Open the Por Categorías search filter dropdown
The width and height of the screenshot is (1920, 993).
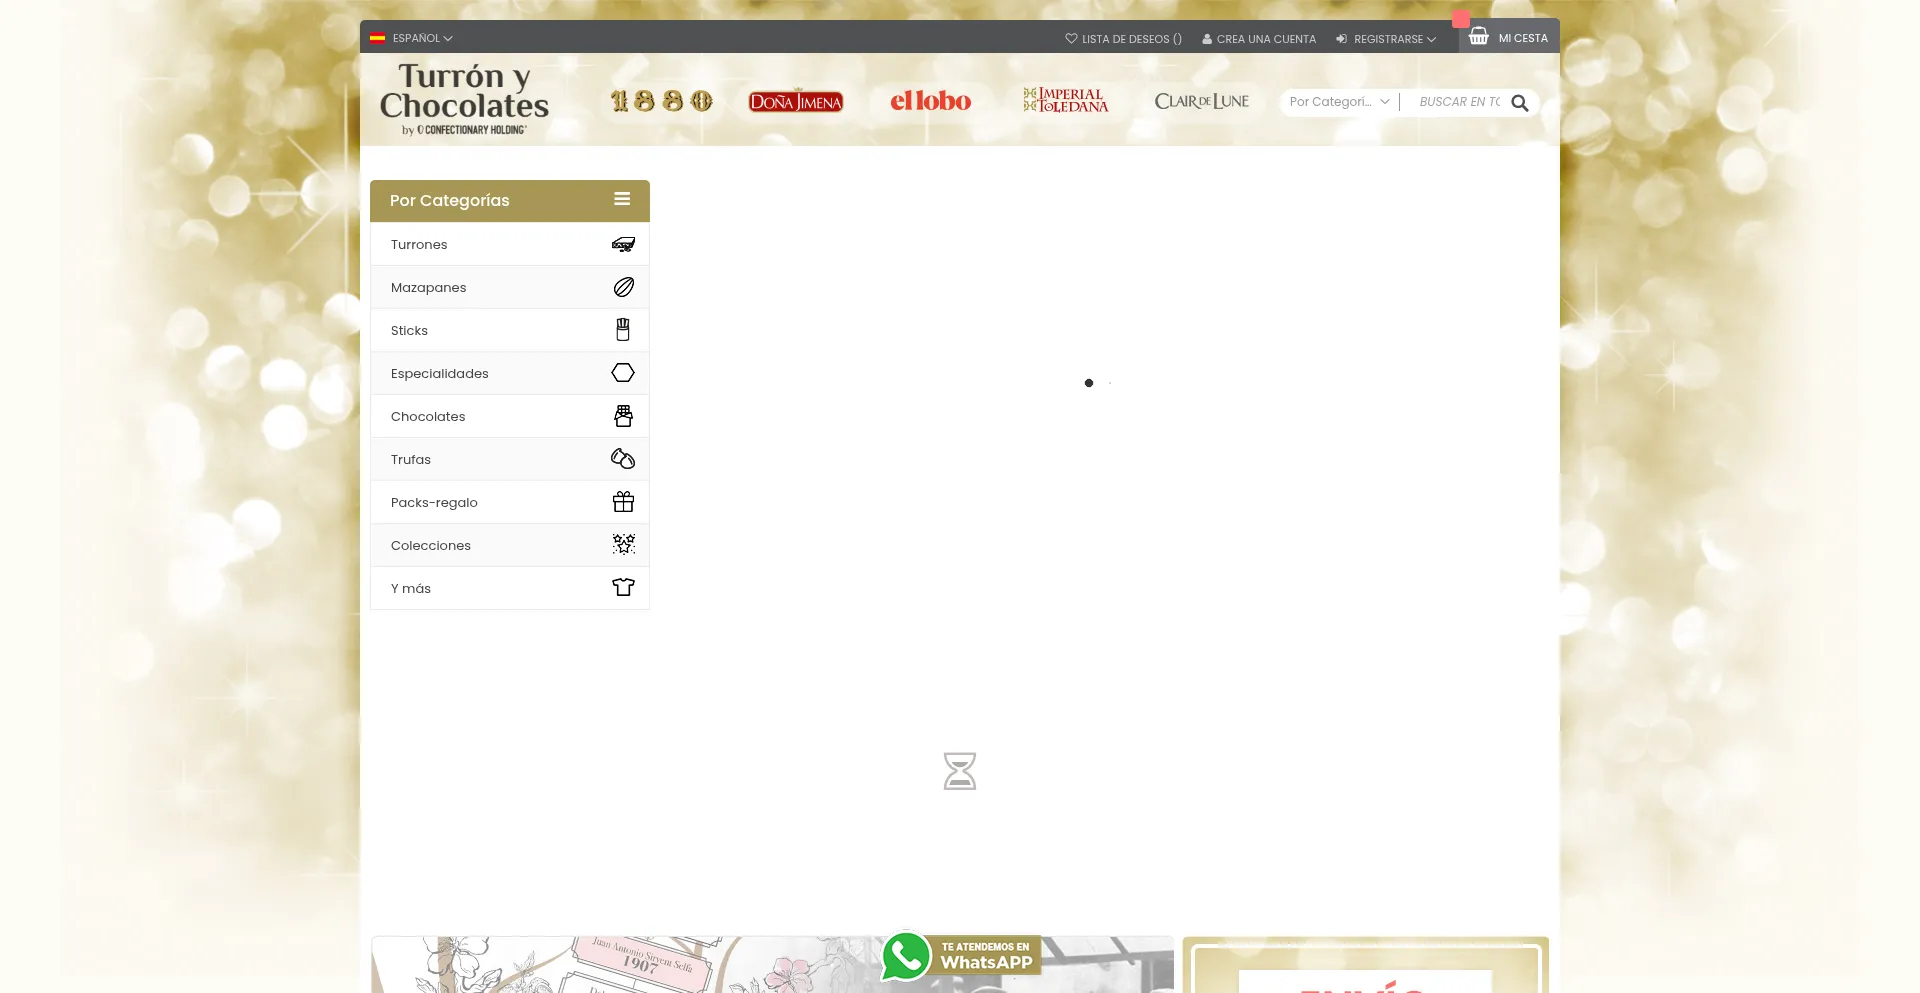1338,102
